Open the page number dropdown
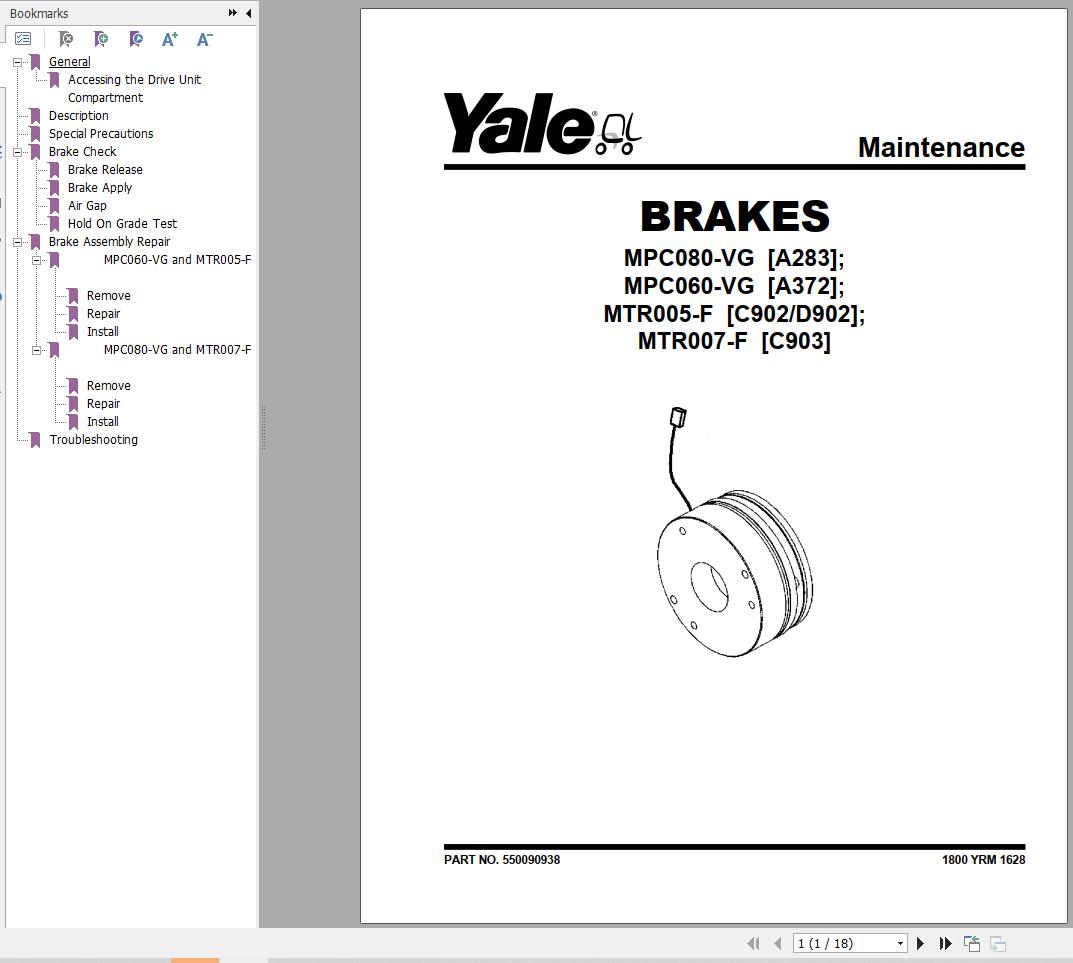This screenshot has height=963, width=1073. 900,943
